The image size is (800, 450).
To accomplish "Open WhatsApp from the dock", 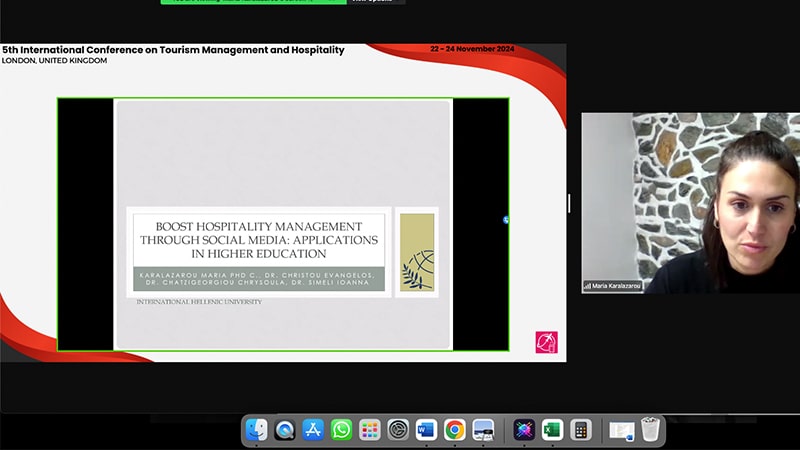I will tap(341, 430).
